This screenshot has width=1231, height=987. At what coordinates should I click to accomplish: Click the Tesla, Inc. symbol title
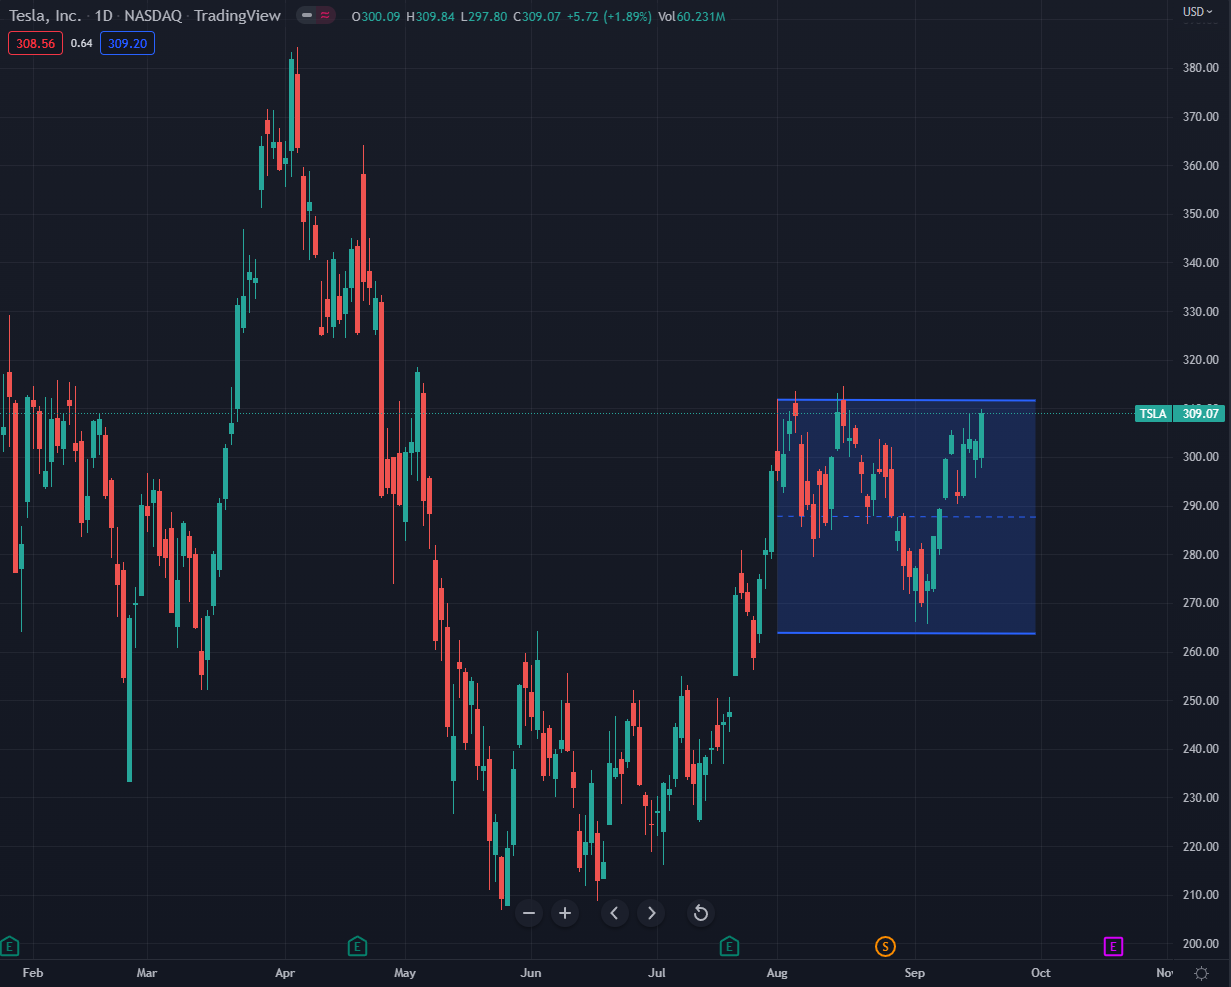coord(45,16)
